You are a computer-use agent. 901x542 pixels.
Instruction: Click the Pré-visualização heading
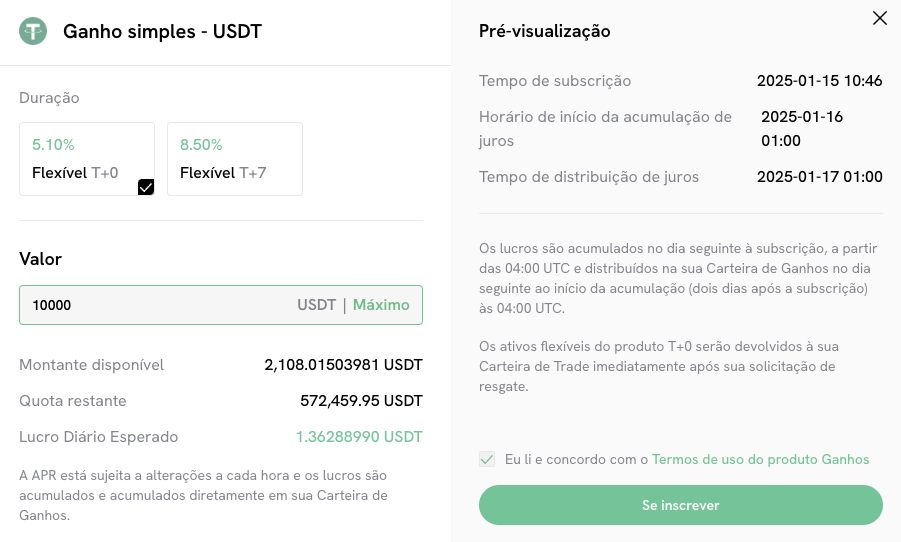(x=545, y=31)
